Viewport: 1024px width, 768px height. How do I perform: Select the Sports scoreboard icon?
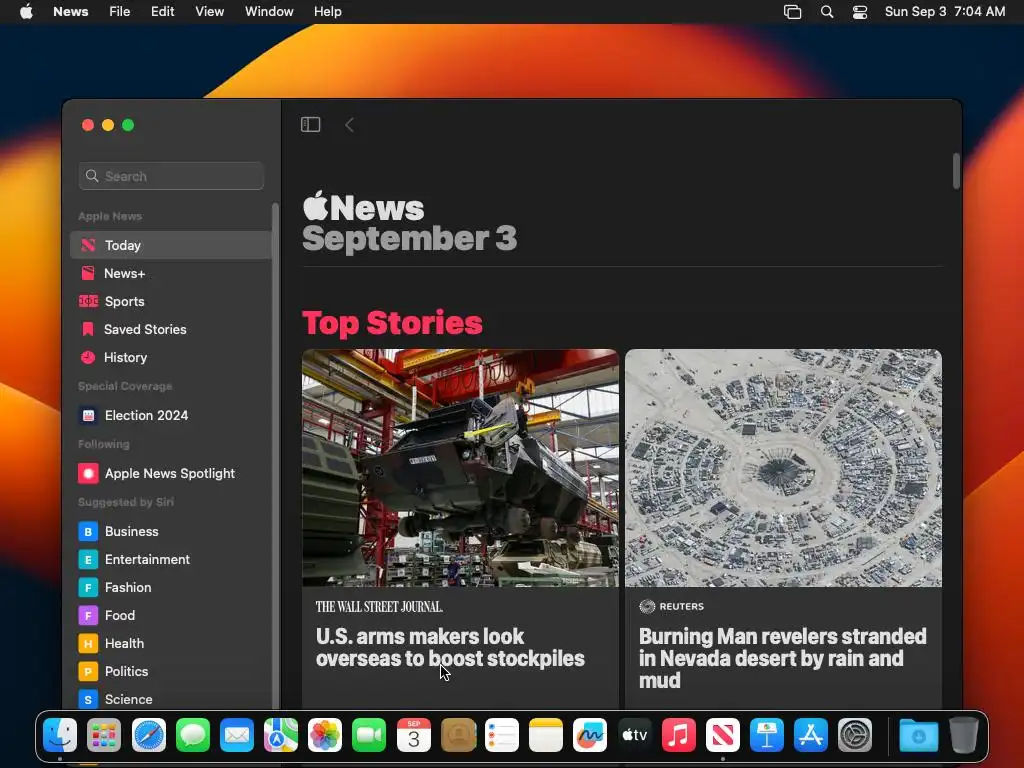pyautogui.click(x=88, y=301)
